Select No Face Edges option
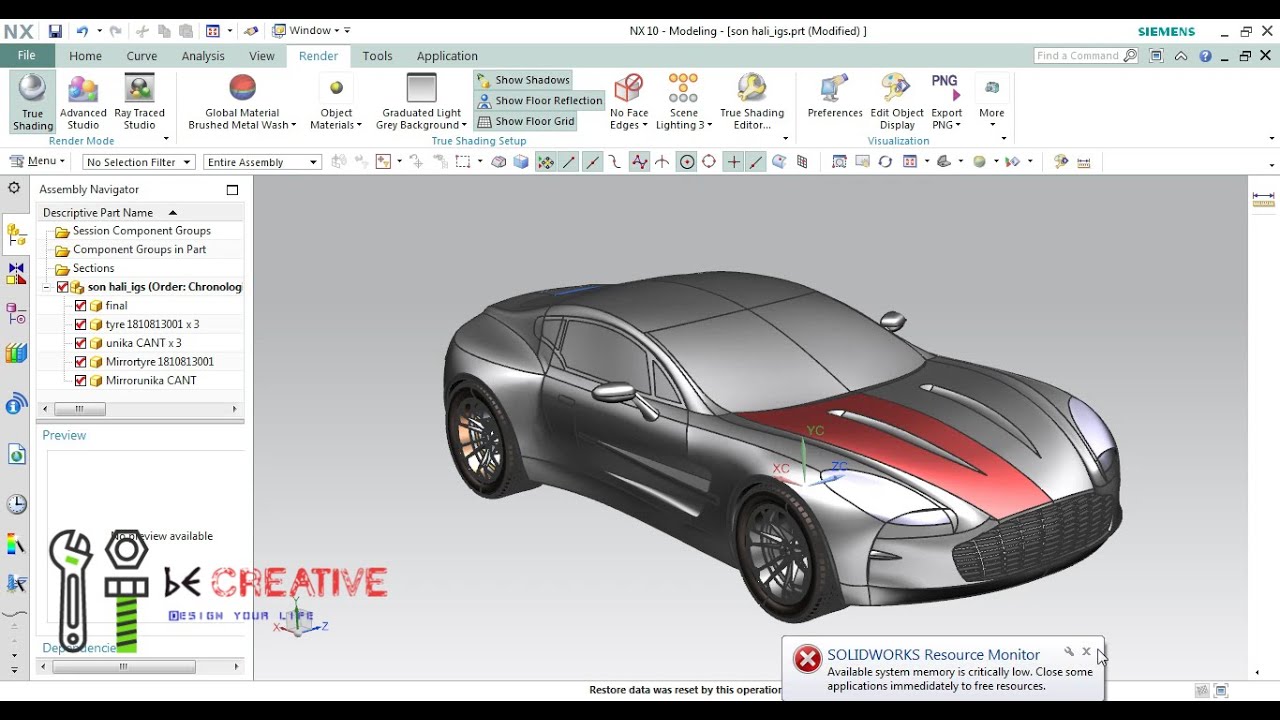This screenshot has width=1280, height=720. tap(629, 102)
